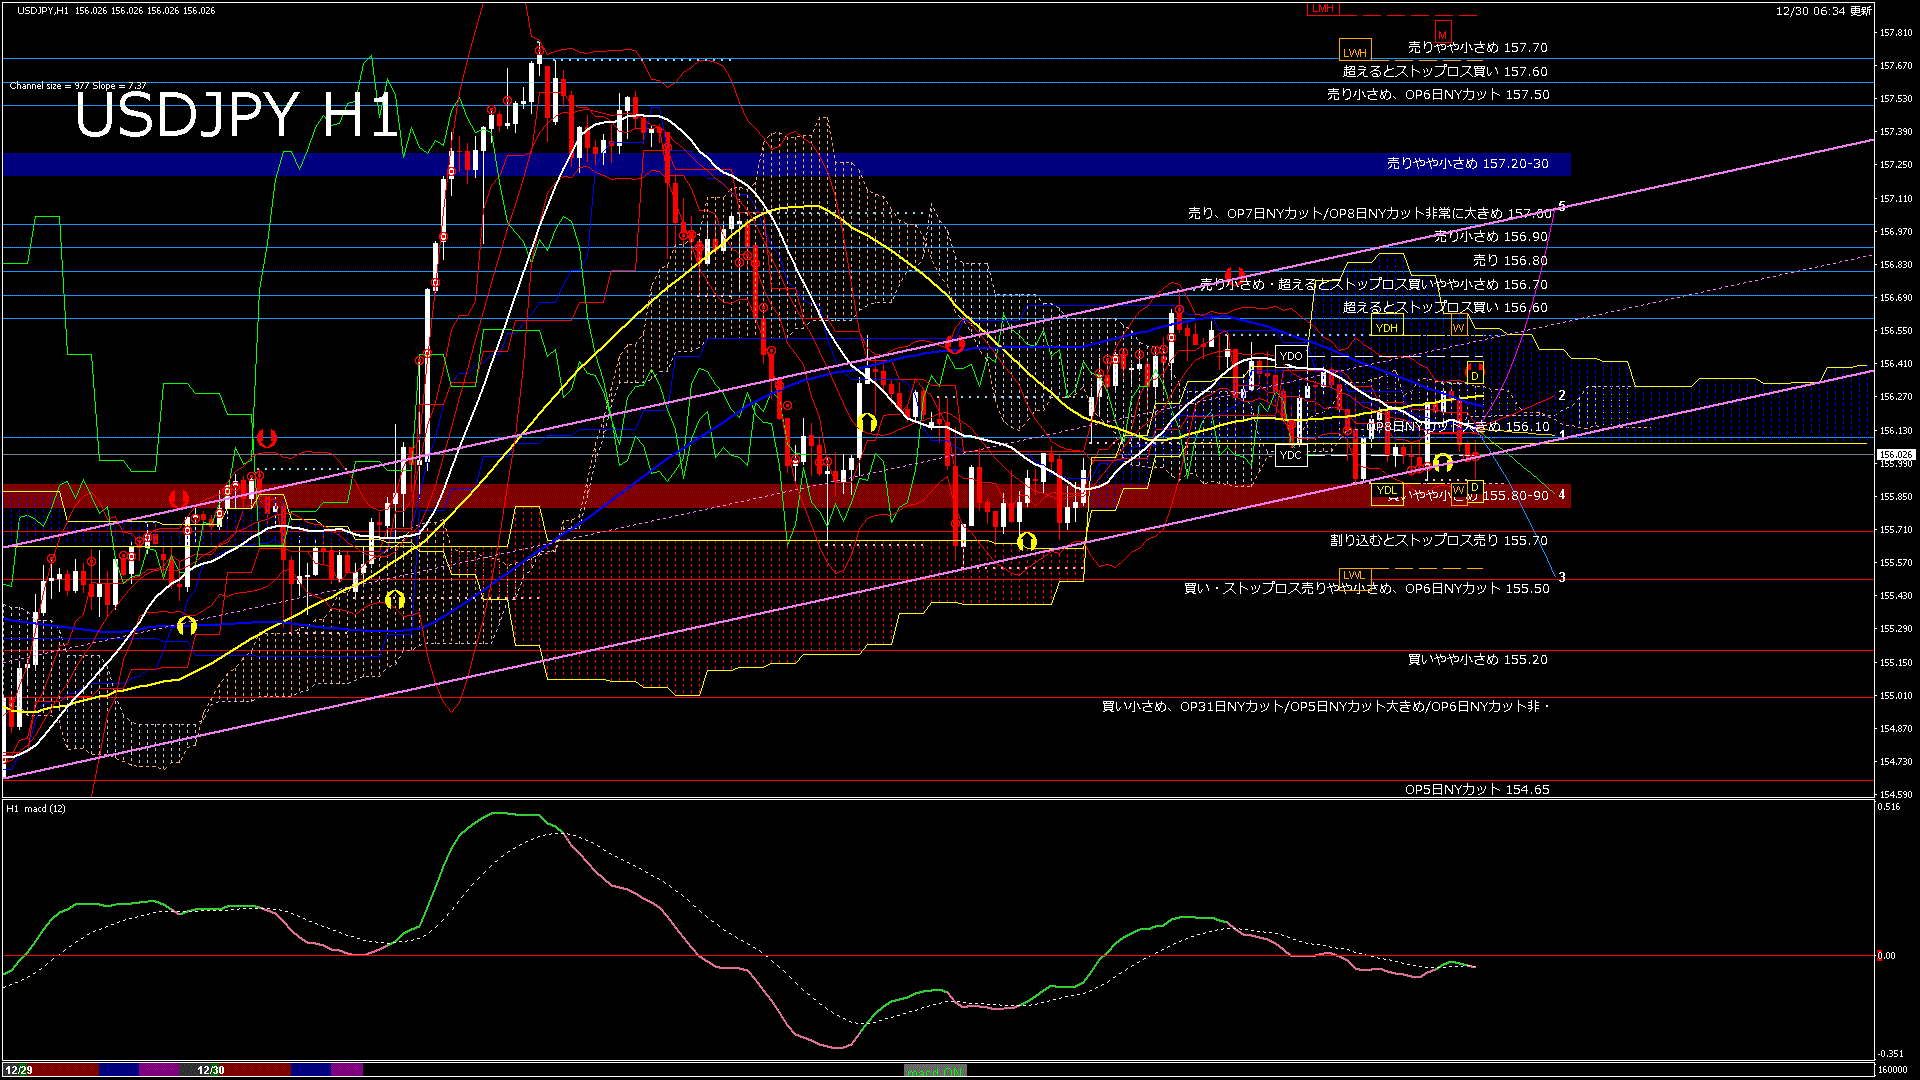Click the red LMH label at top

click(1322, 9)
